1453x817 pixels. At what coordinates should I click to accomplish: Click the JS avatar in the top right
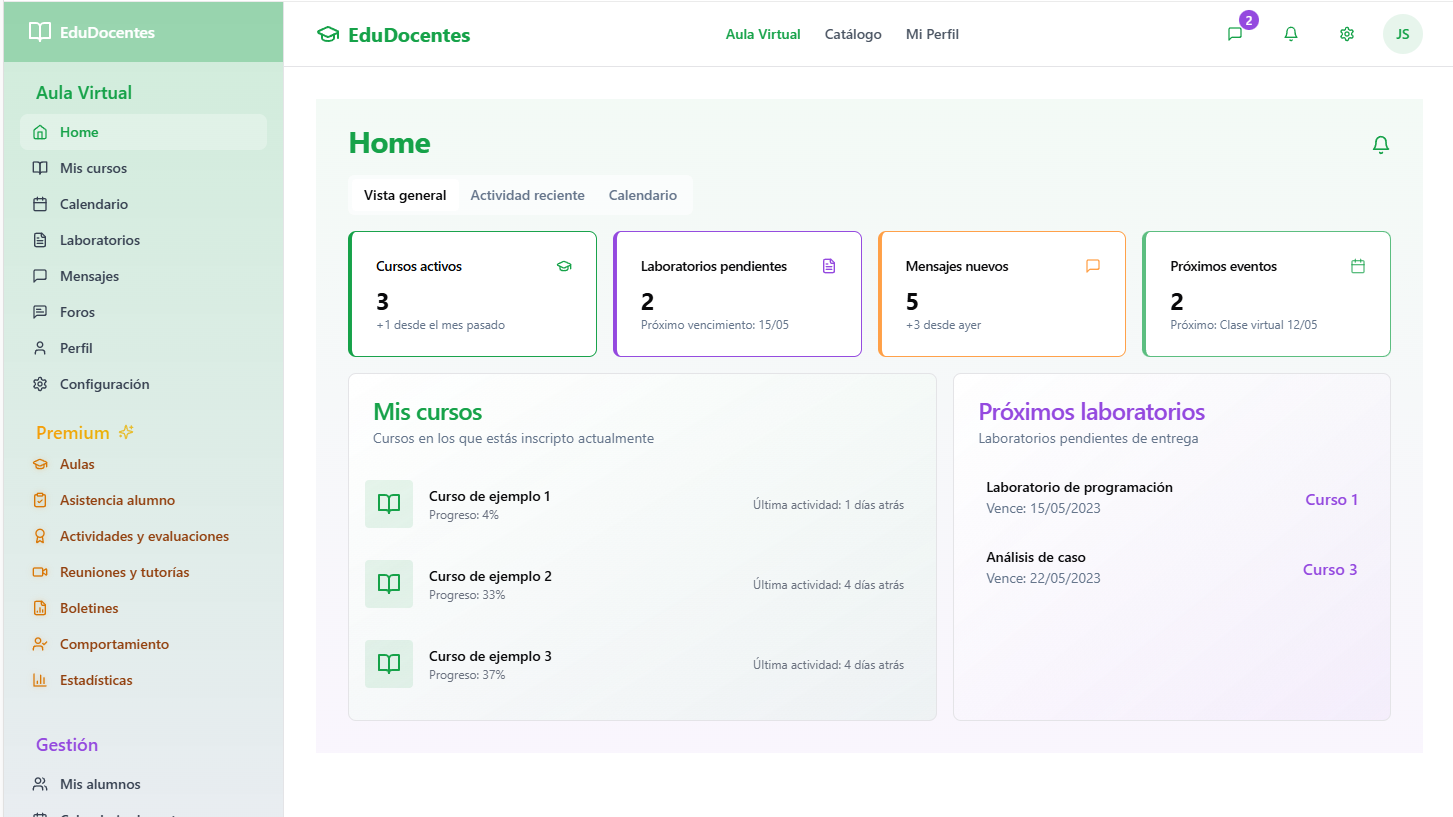(1402, 34)
